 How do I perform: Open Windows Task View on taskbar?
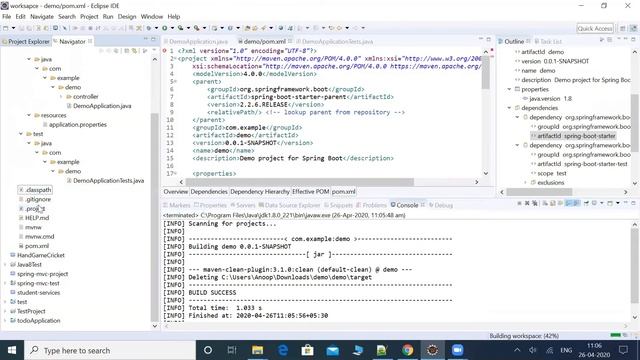coord(232,350)
